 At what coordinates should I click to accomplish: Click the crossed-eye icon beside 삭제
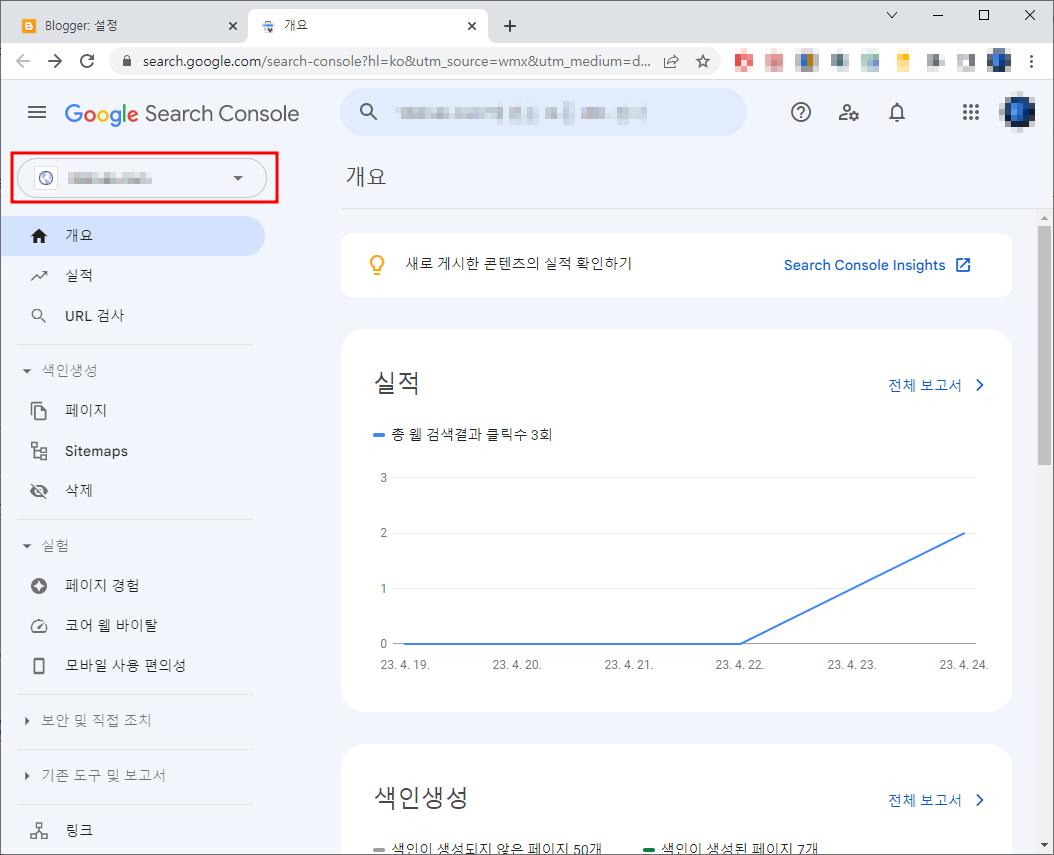click(39, 491)
